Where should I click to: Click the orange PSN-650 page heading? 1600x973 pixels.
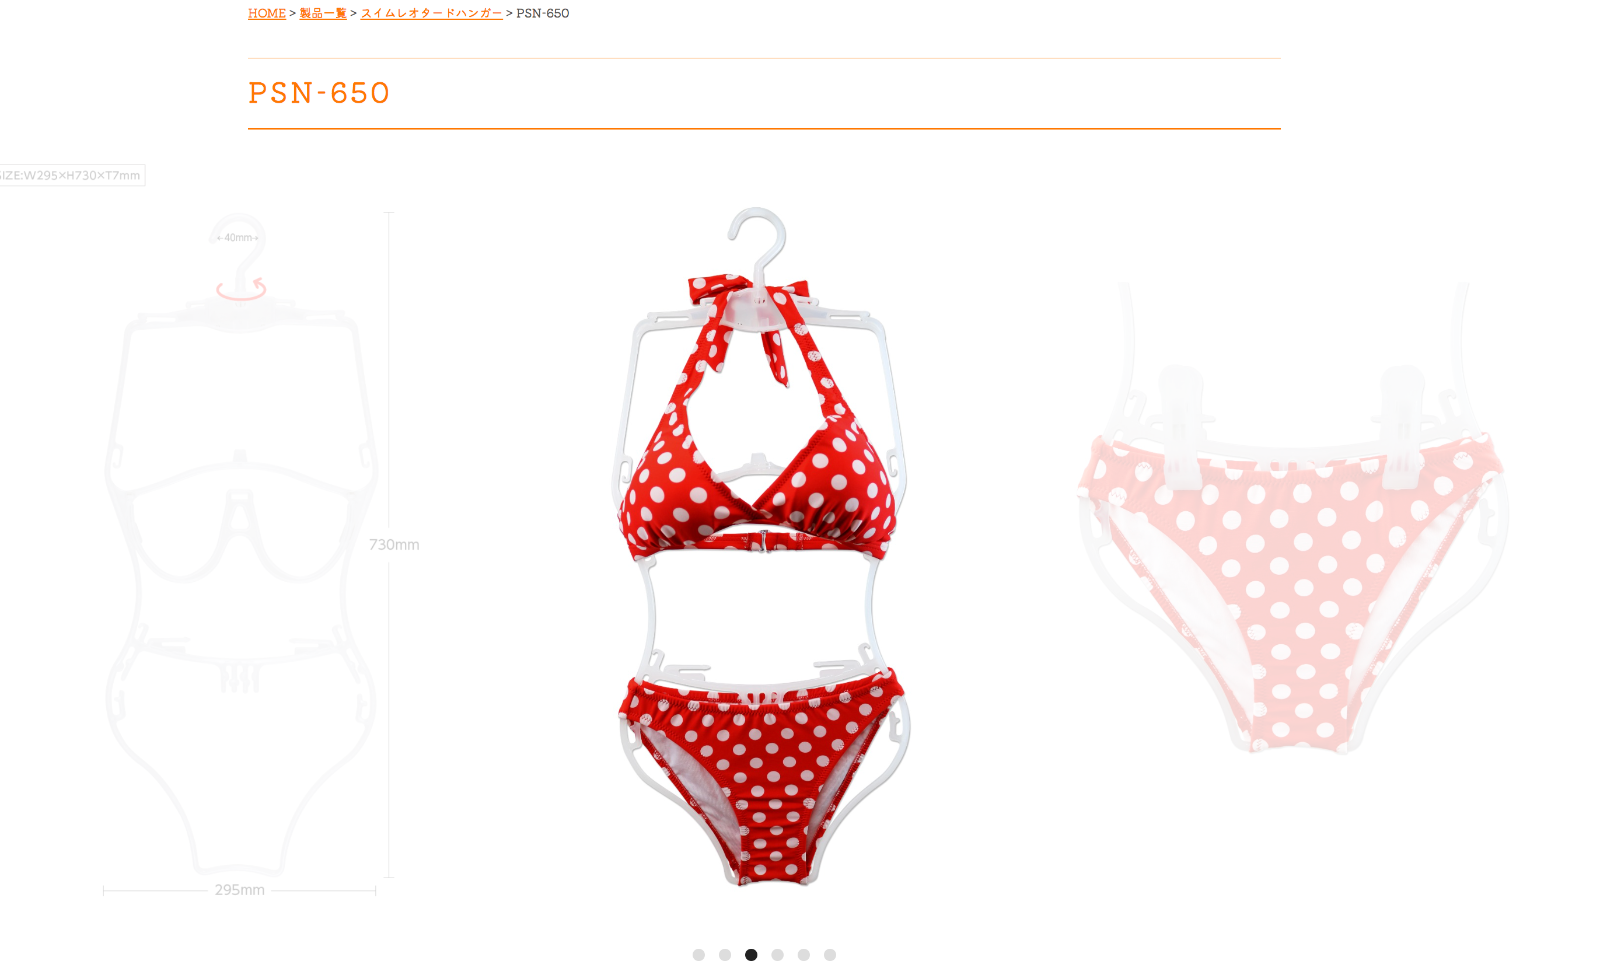[x=319, y=93]
